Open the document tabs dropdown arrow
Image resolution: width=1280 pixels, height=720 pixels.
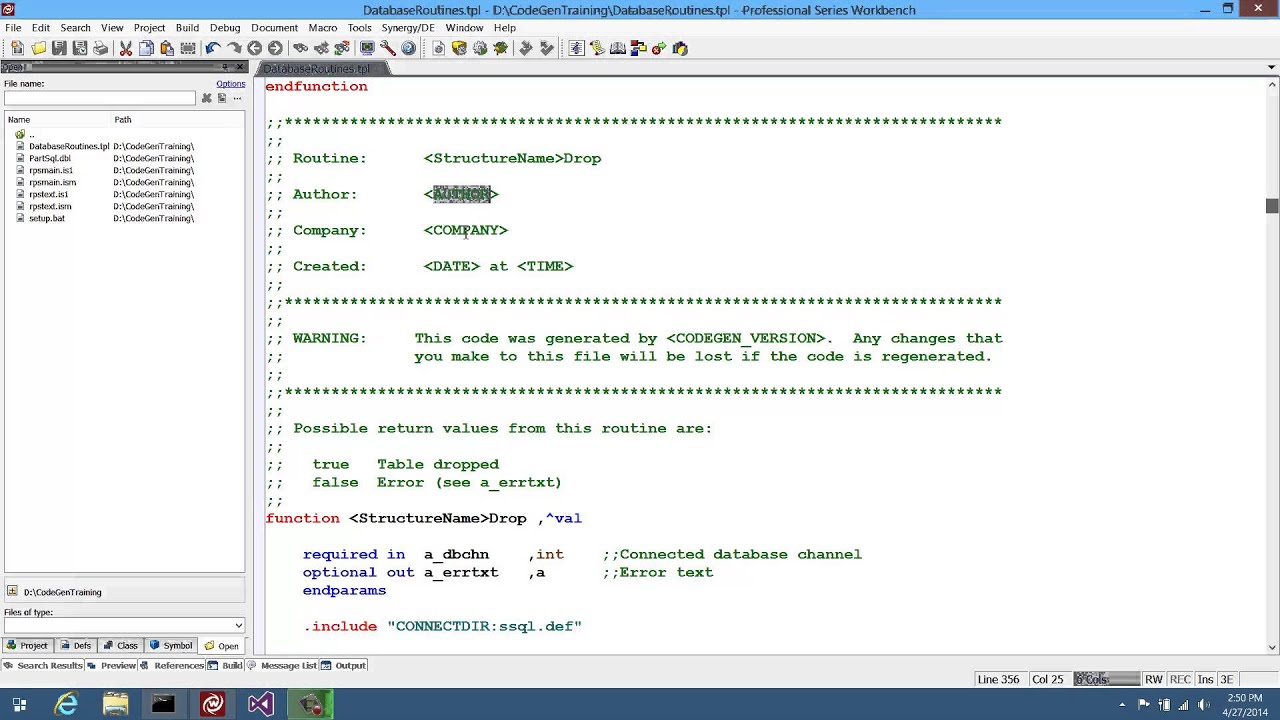[1271, 68]
